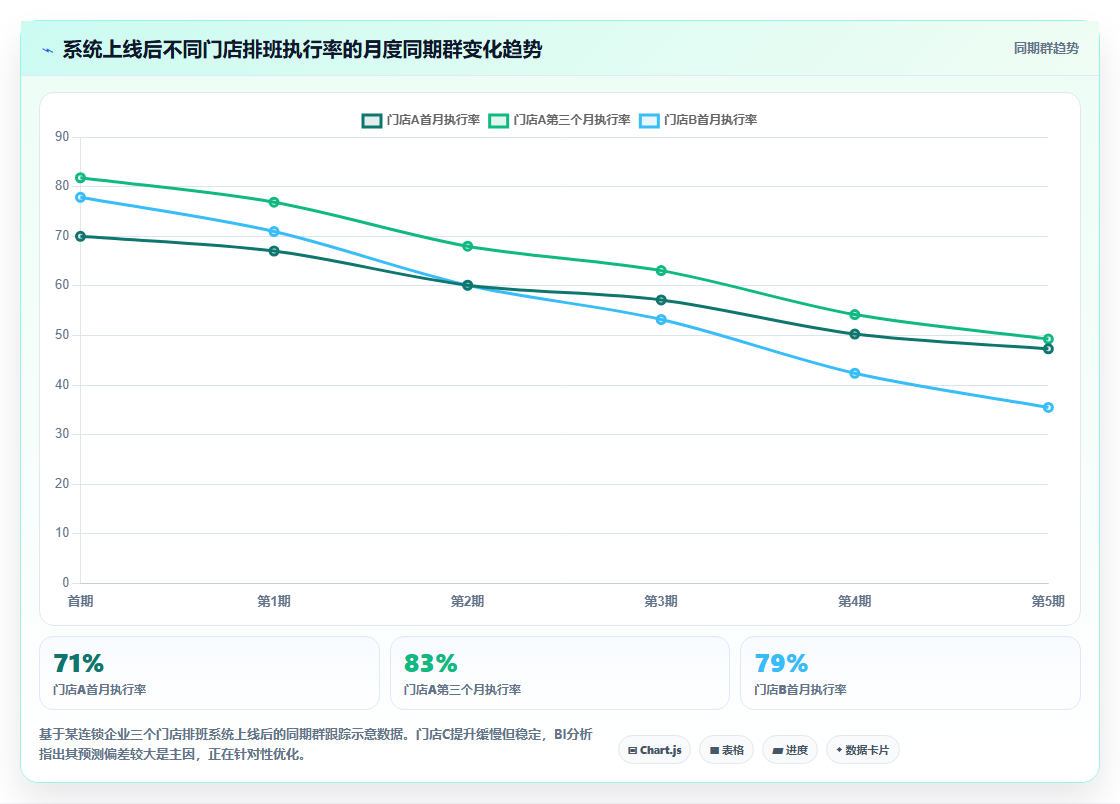Image resolution: width=1120 pixels, height=804 pixels.
Task: Click the 同期群趋势 tag in the header
Action: 1046,49
